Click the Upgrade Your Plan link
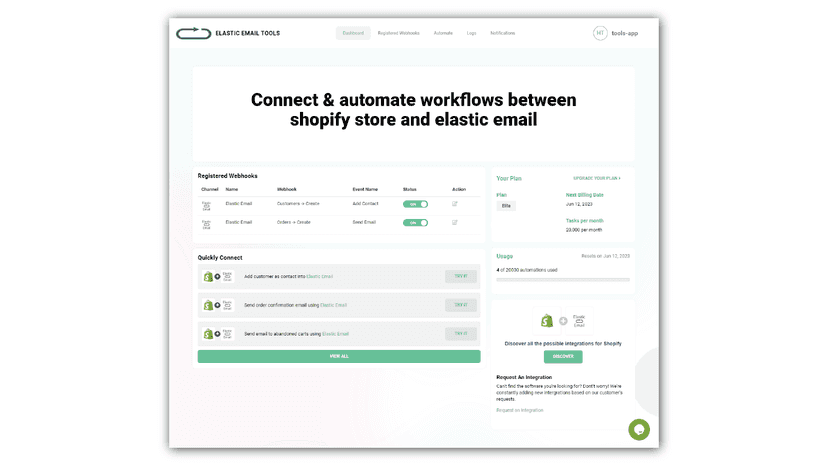 pos(597,179)
